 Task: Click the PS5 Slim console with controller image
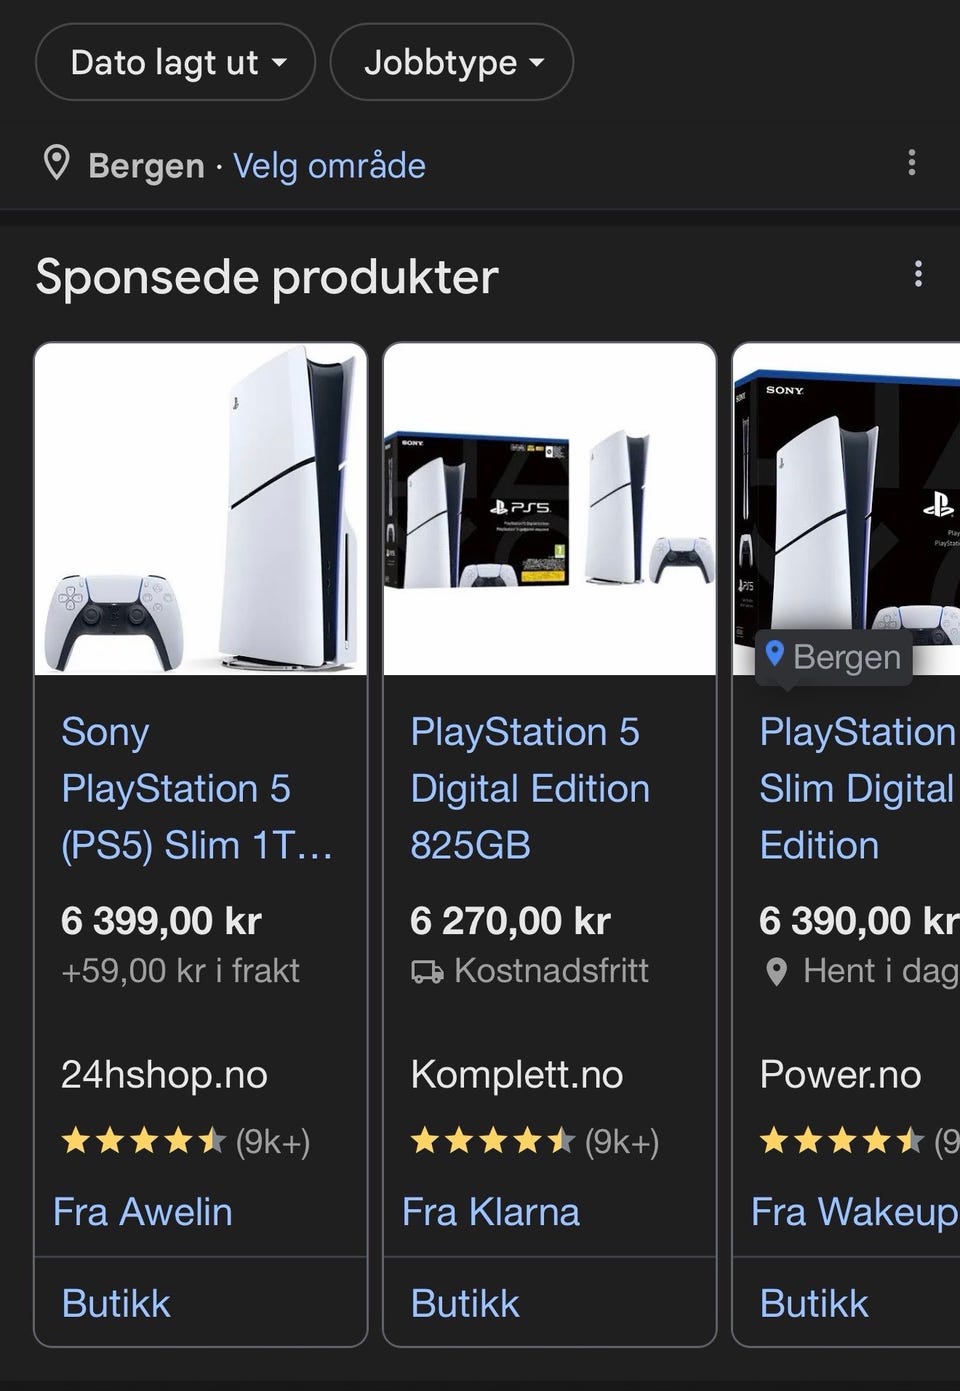tap(201, 510)
